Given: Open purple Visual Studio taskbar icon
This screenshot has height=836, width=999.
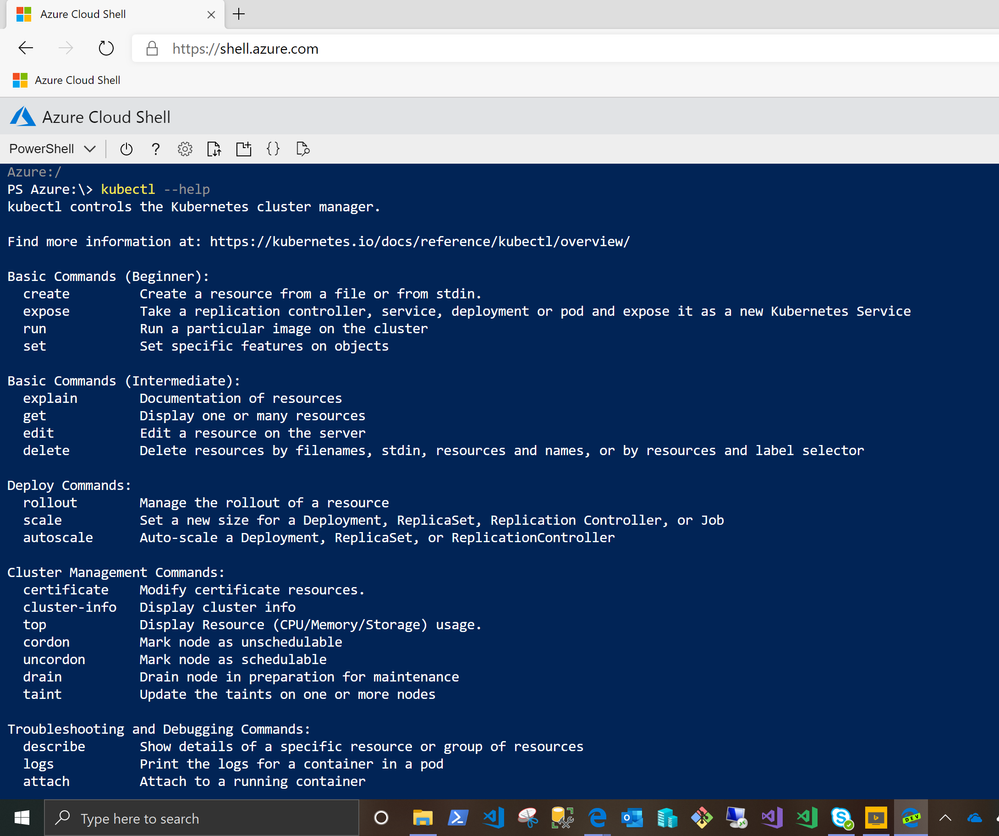Looking at the screenshot, I should tap(772, 818).
